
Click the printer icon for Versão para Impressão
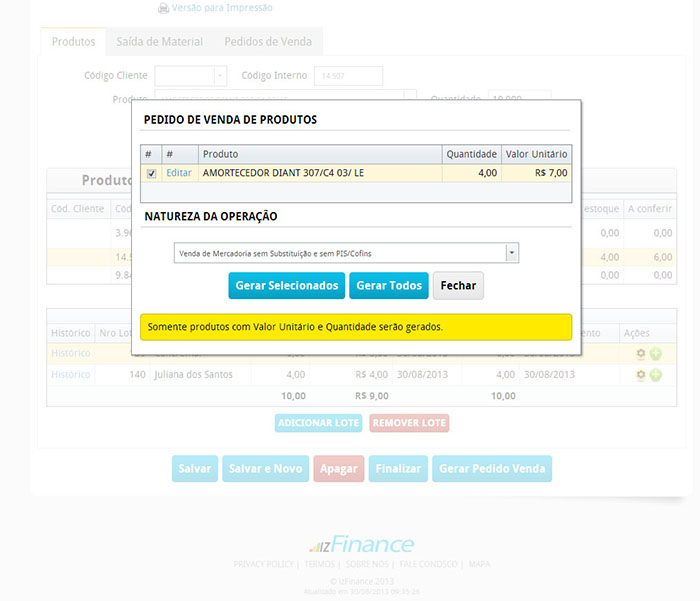pos(164,8)
